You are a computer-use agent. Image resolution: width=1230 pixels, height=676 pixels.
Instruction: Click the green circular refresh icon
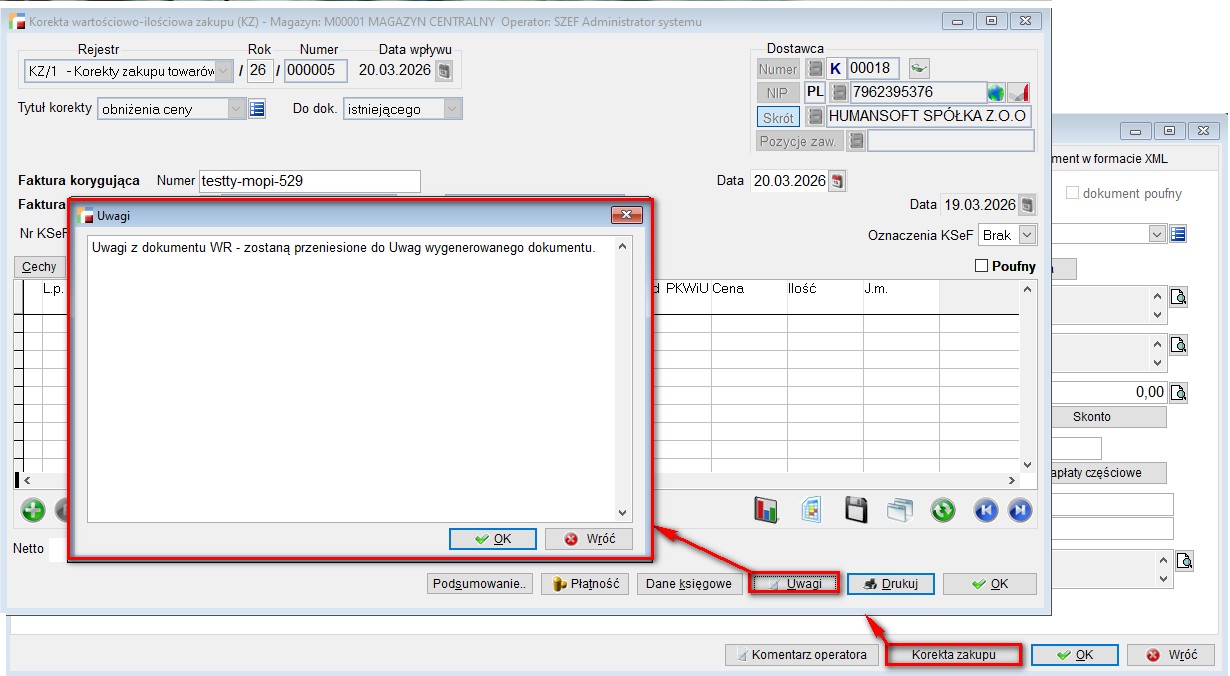click(x=942, y=510)
